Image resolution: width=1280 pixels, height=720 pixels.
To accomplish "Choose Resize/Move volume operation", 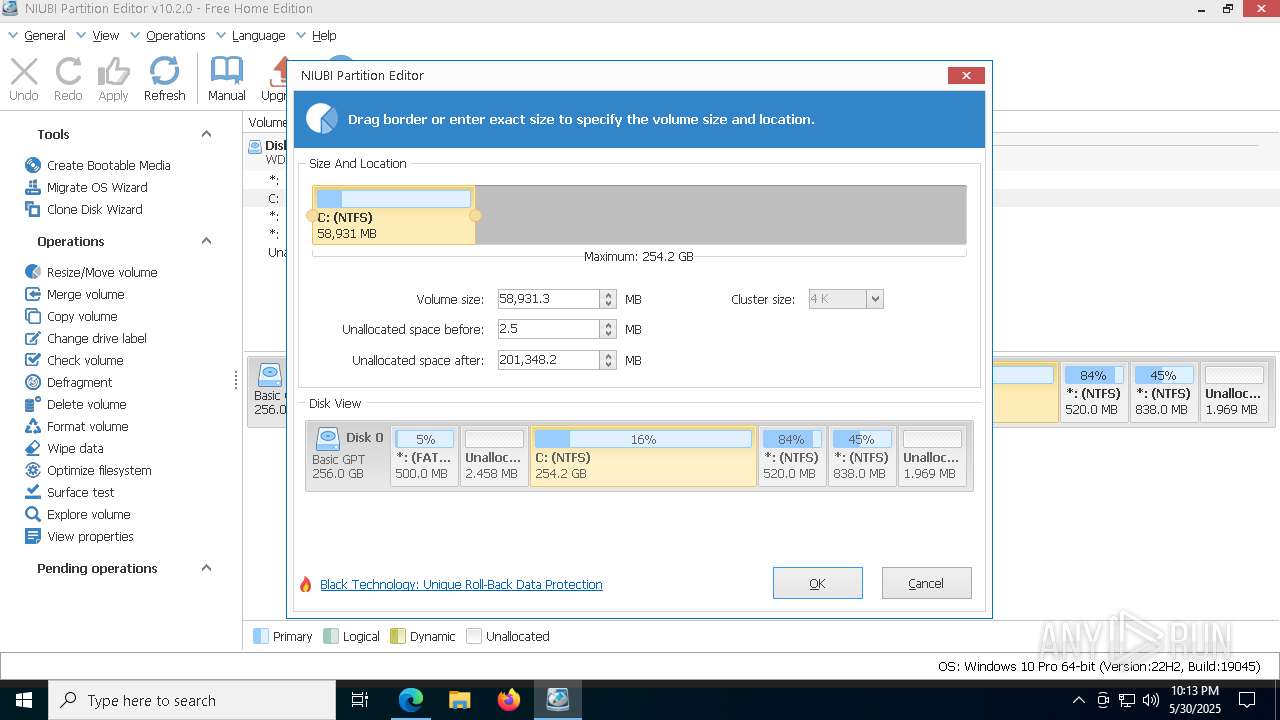I will (x=91, y=272).
